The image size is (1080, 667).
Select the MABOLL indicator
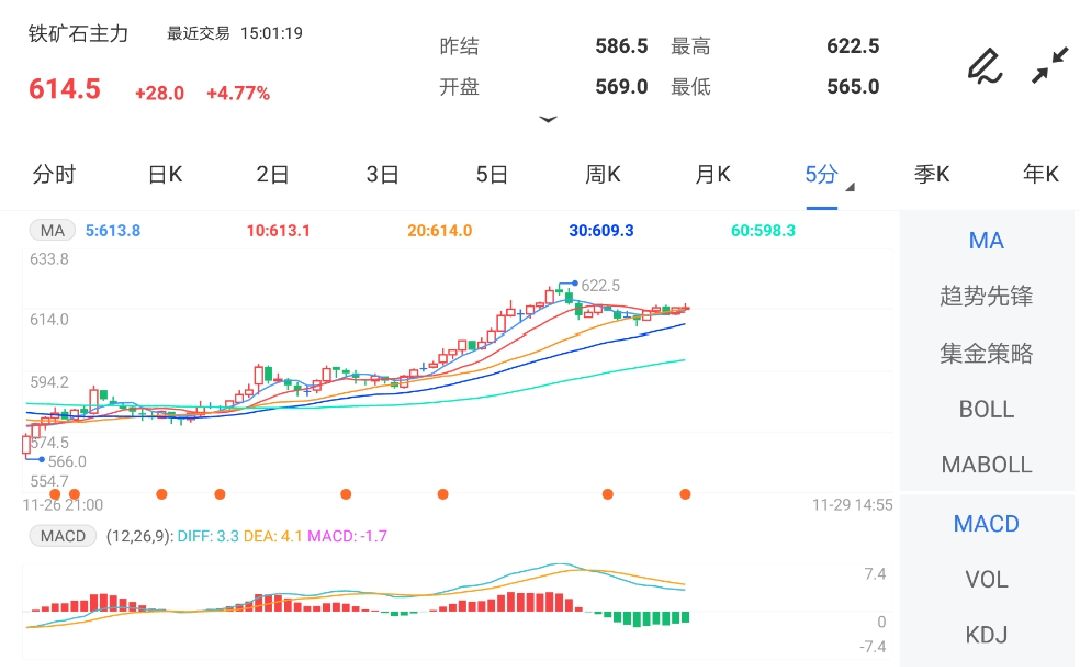987,464
